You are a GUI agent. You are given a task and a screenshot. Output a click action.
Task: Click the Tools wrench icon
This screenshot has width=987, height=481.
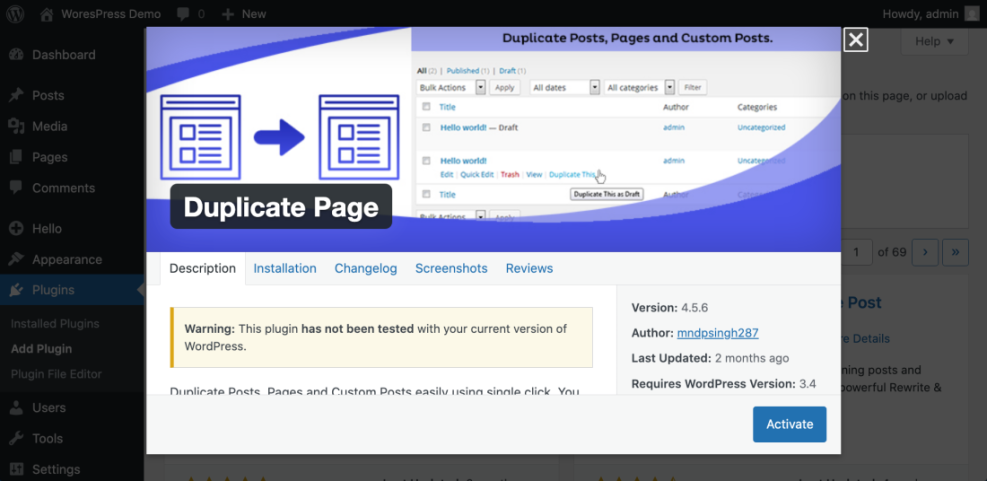point(16,438)
